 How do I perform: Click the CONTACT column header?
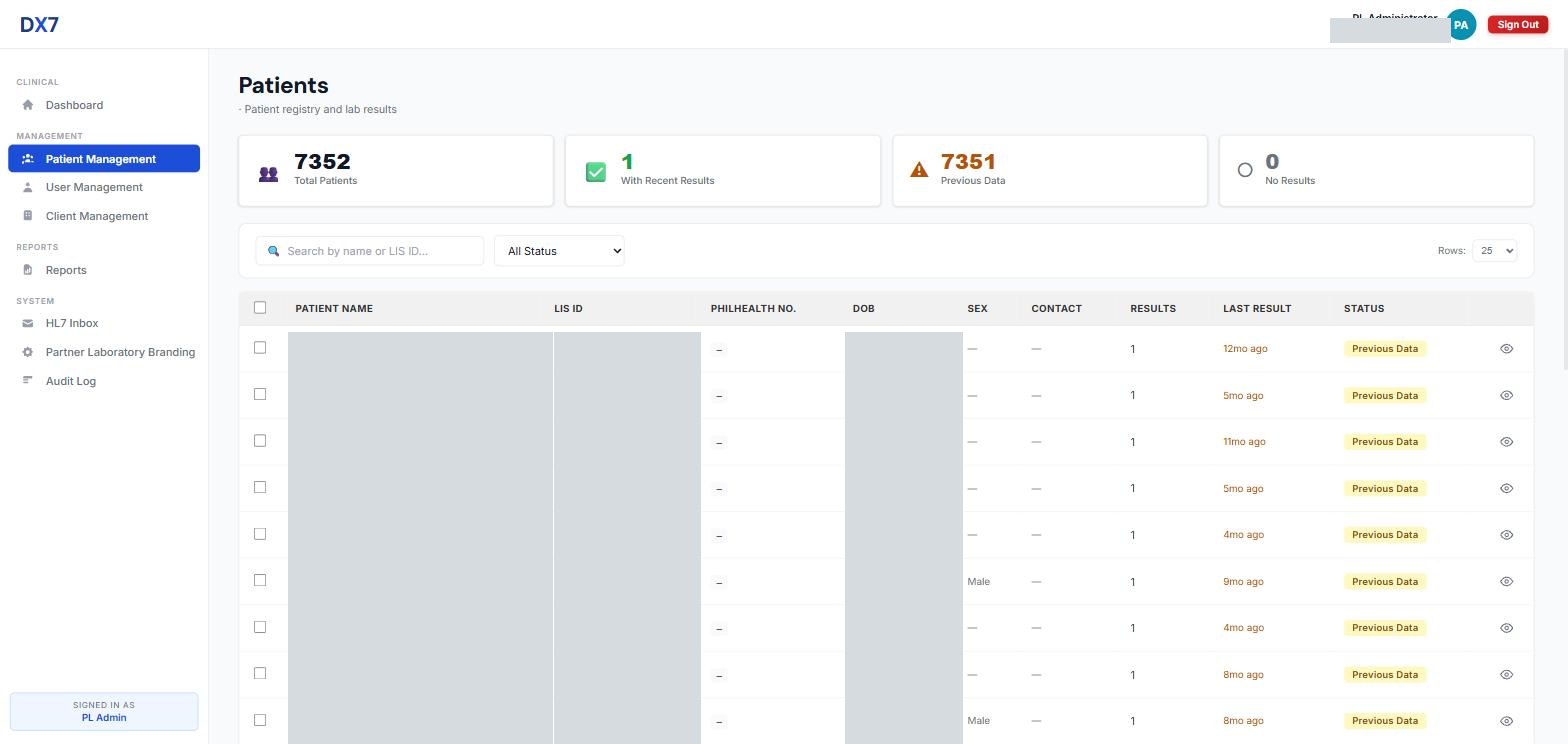pyautogui.click(x=1056, y=308)
